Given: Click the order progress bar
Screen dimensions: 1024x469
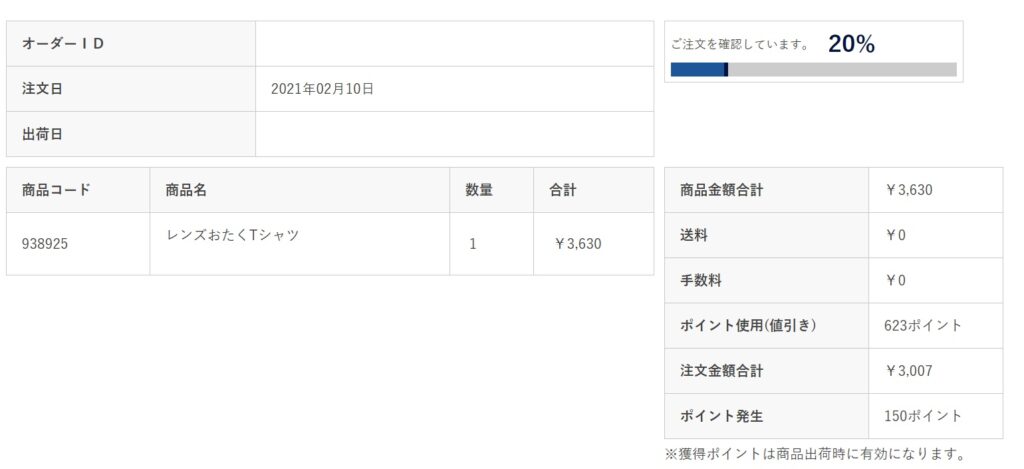Looking at the screenshot, I should pyautogui.click(x=813, y=69).
